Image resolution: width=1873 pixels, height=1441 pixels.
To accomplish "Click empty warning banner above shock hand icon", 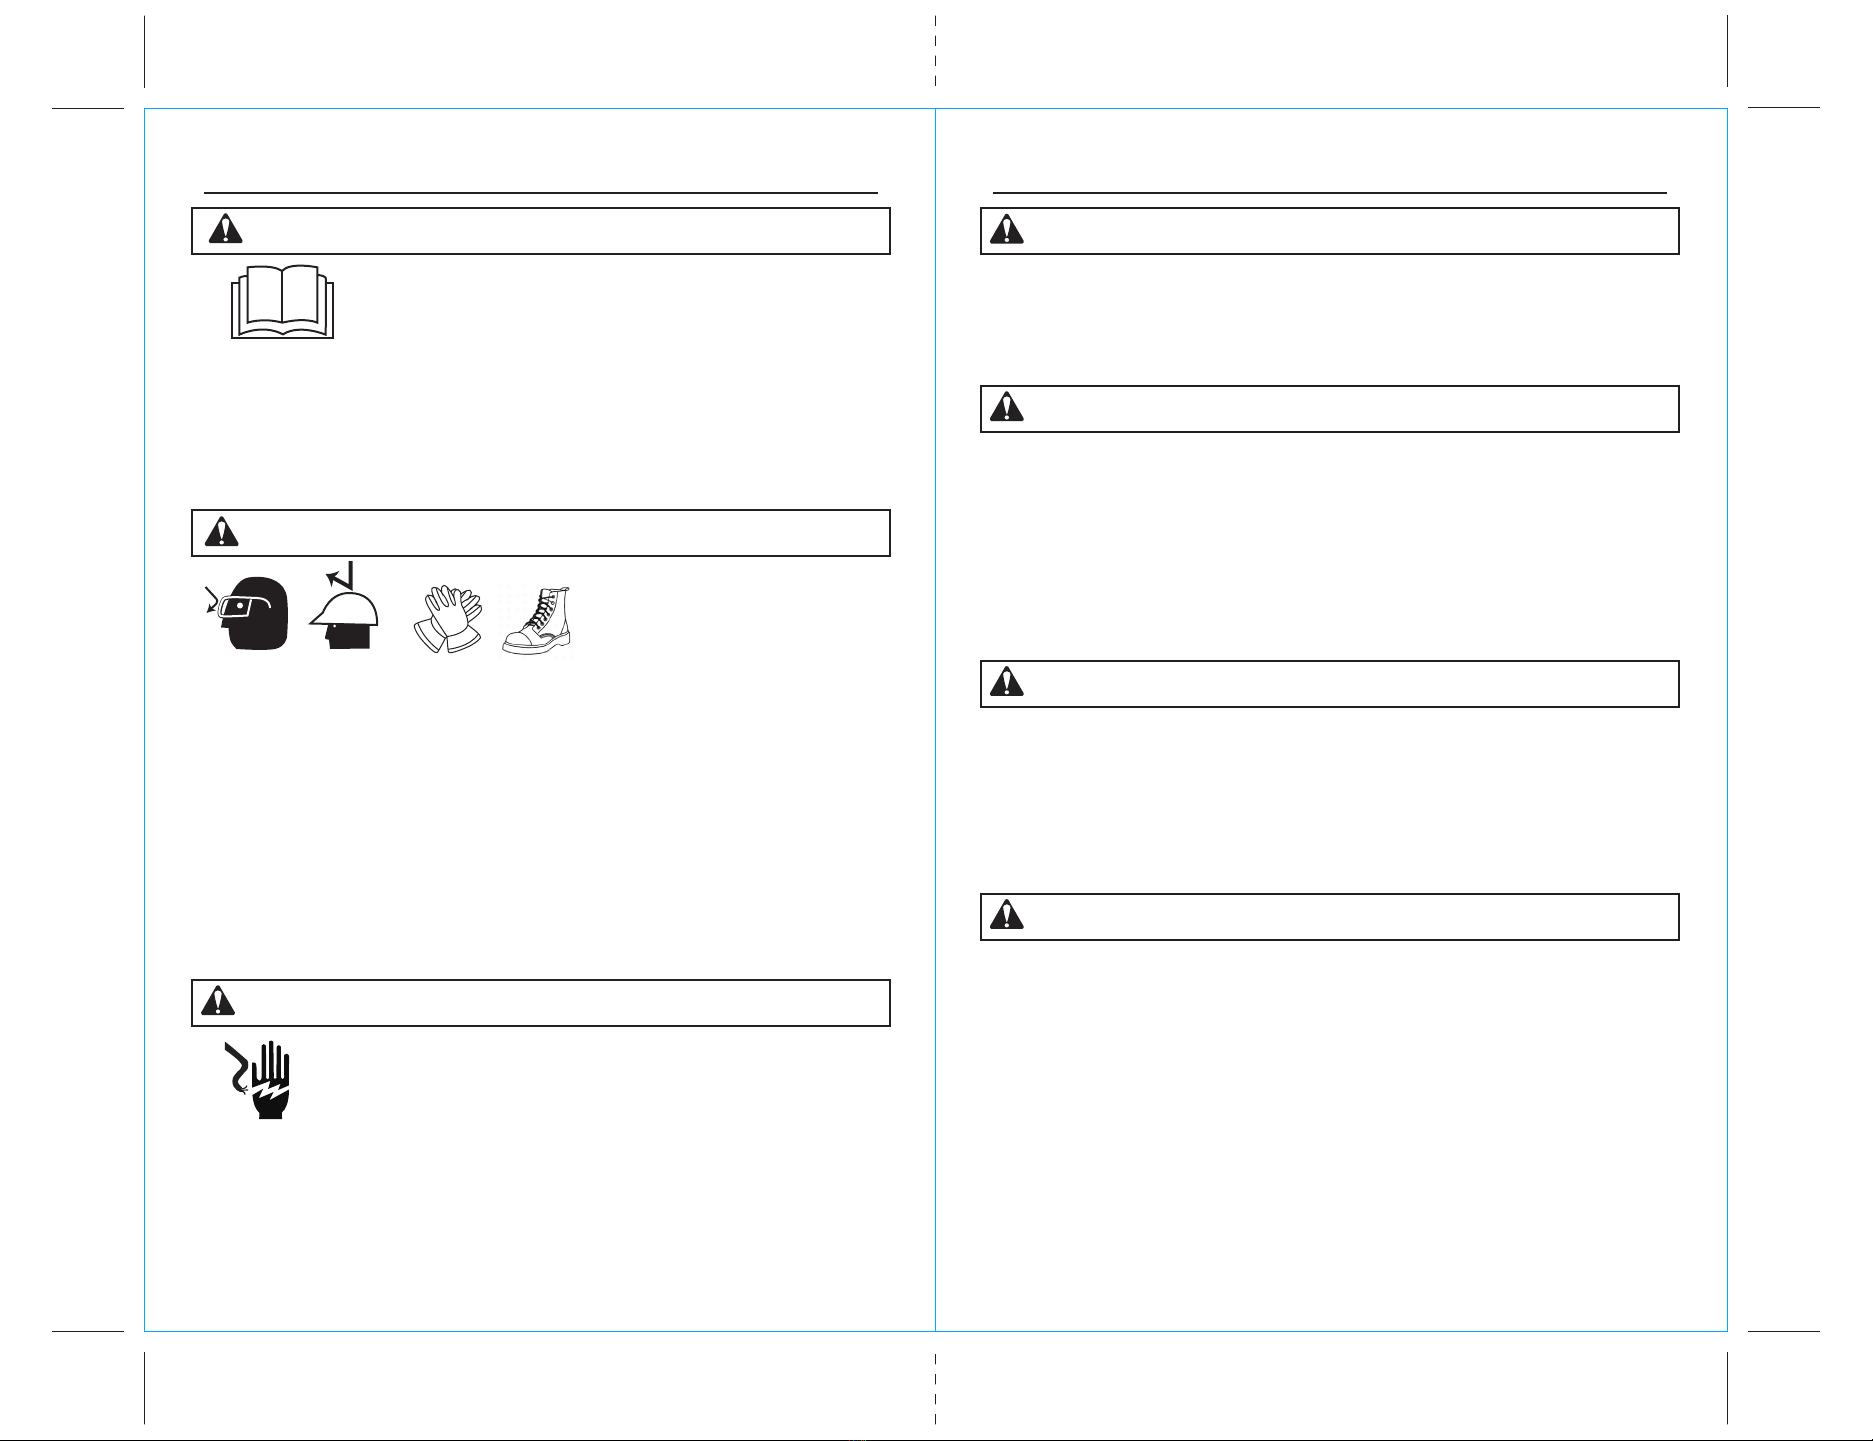I will (x=541, y=1003).
